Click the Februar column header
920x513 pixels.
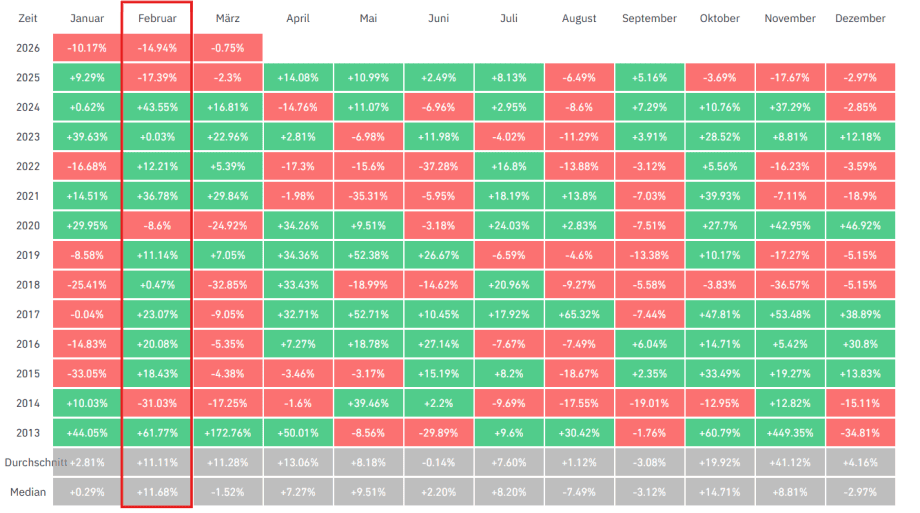click(x=156, y=19)
